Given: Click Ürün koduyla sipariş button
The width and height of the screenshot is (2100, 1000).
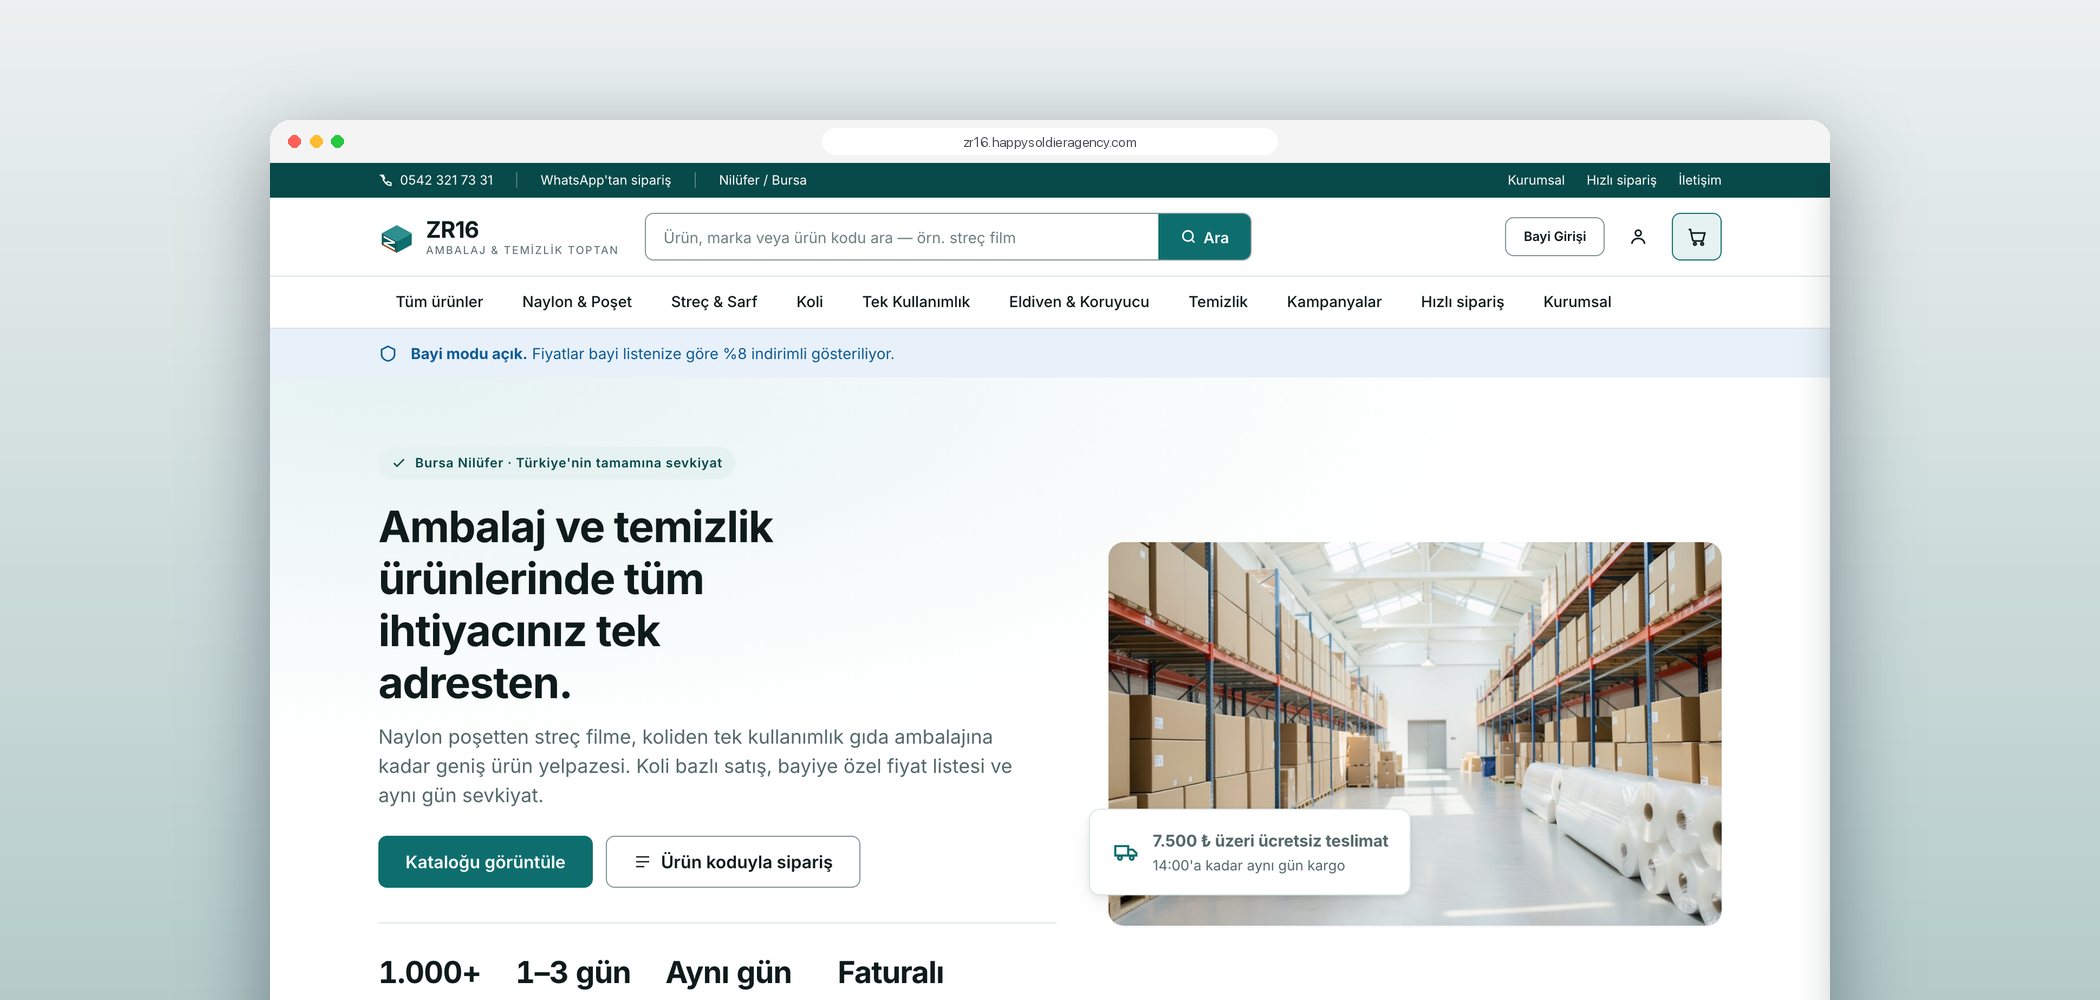Looking at the screenshot, I should coord(733,862).
